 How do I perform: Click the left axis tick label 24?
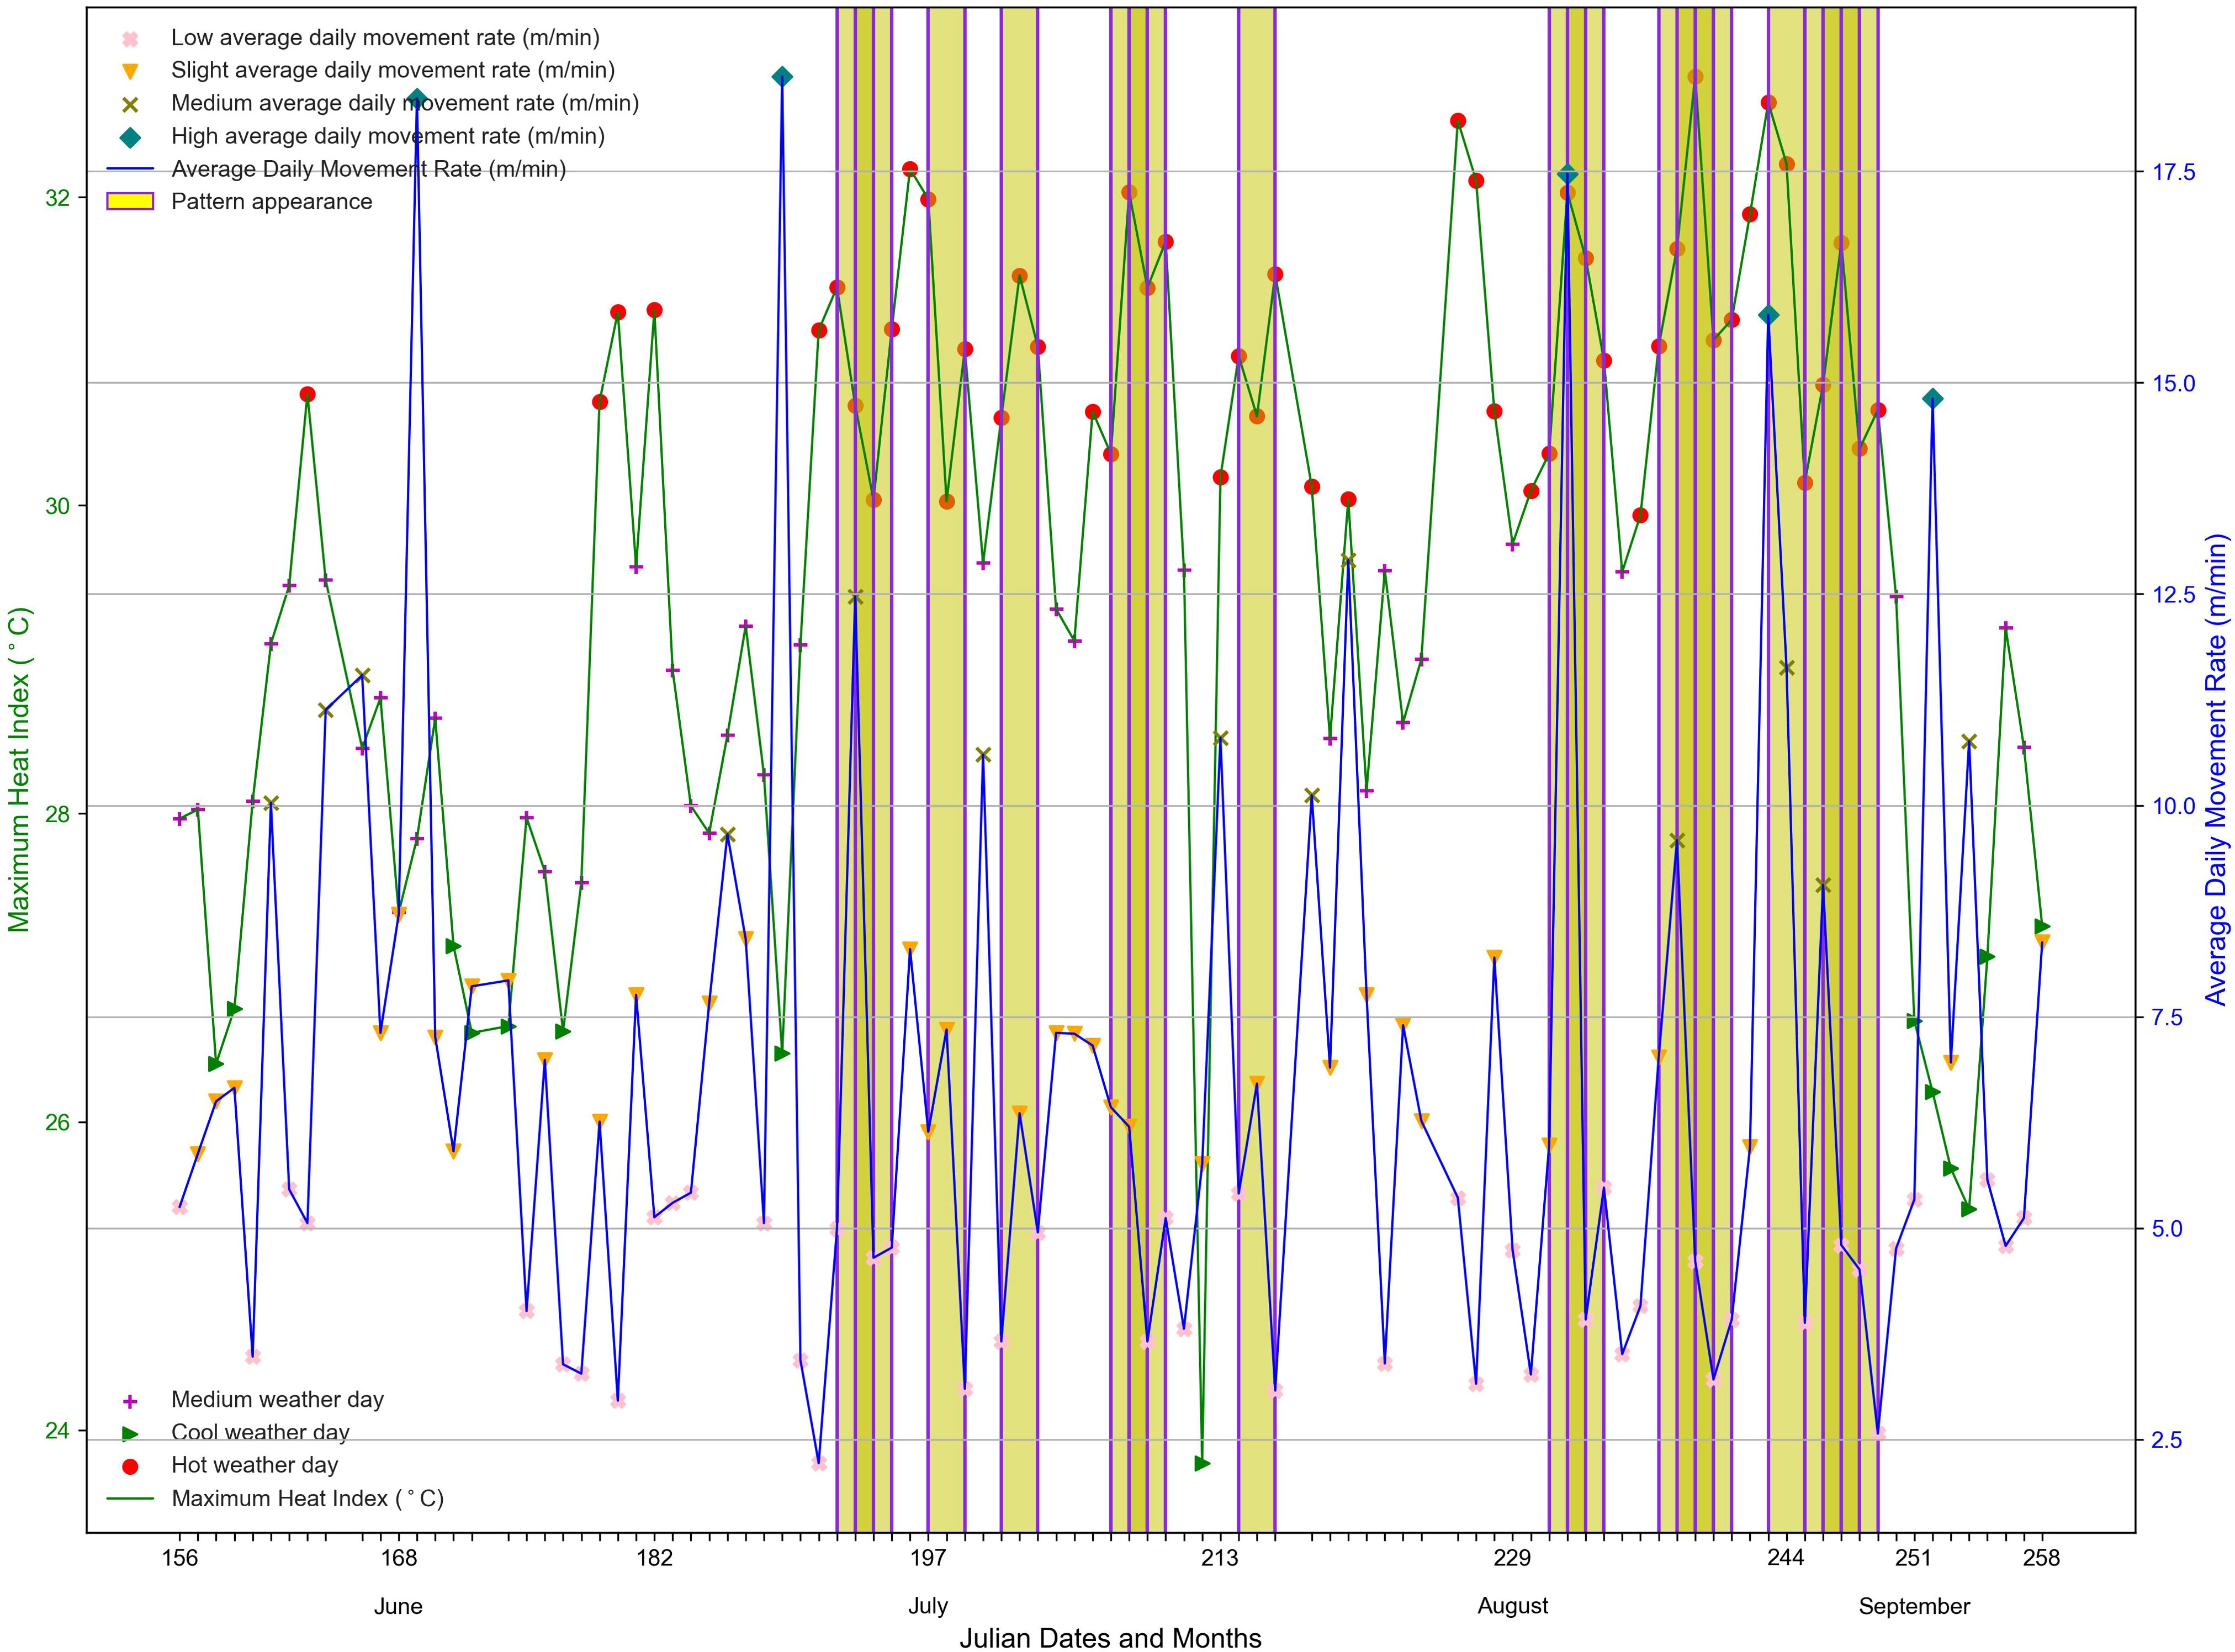coord(59,1430)
